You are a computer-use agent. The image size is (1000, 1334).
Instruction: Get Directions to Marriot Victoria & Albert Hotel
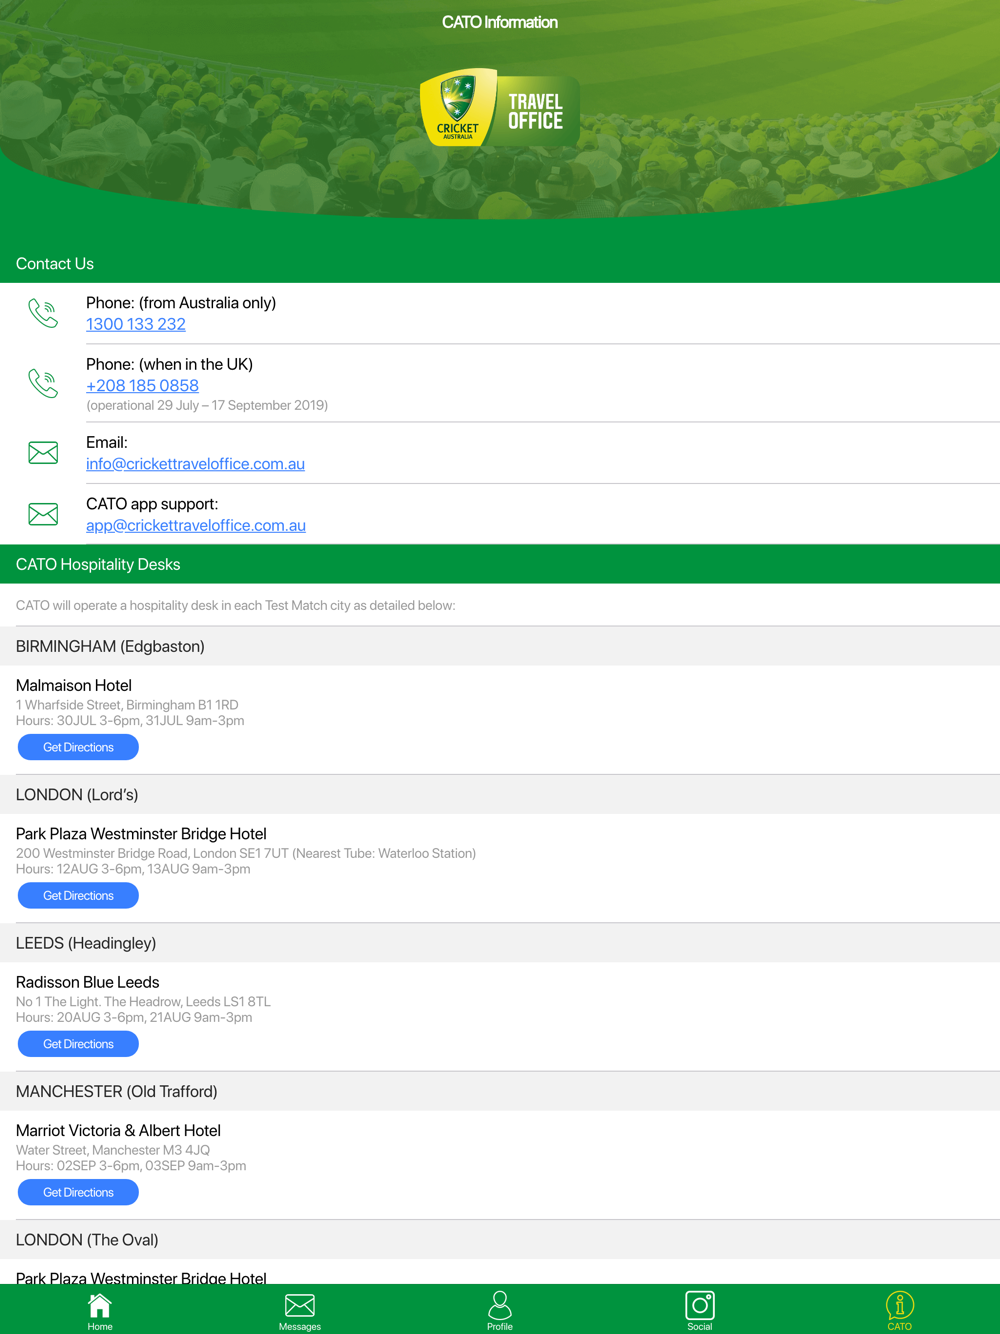(x=78, y=1192)
